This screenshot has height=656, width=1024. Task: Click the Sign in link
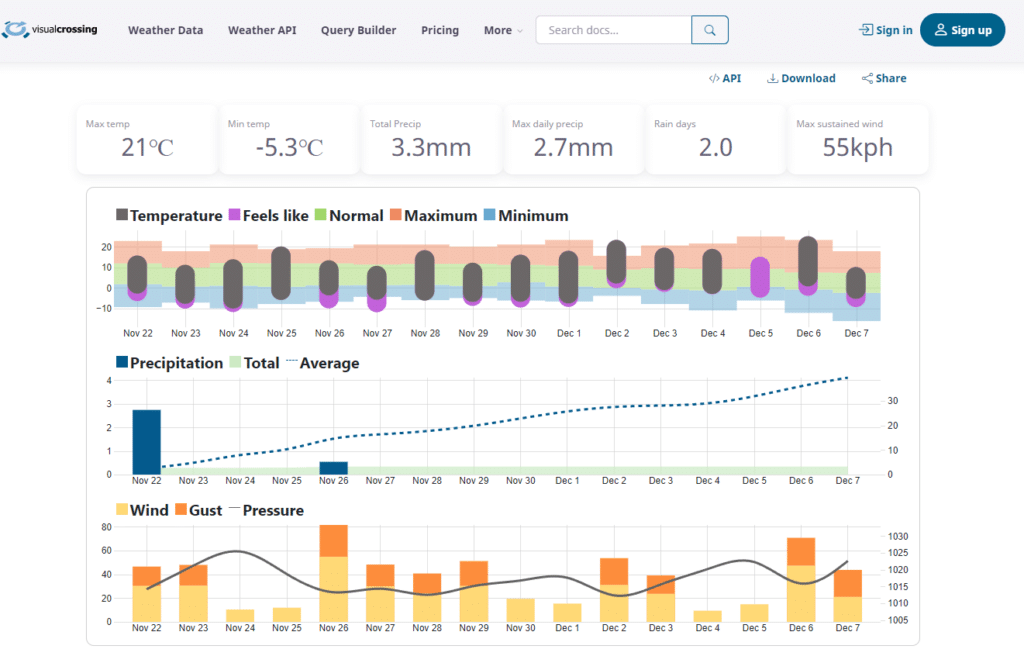point(886,30)
